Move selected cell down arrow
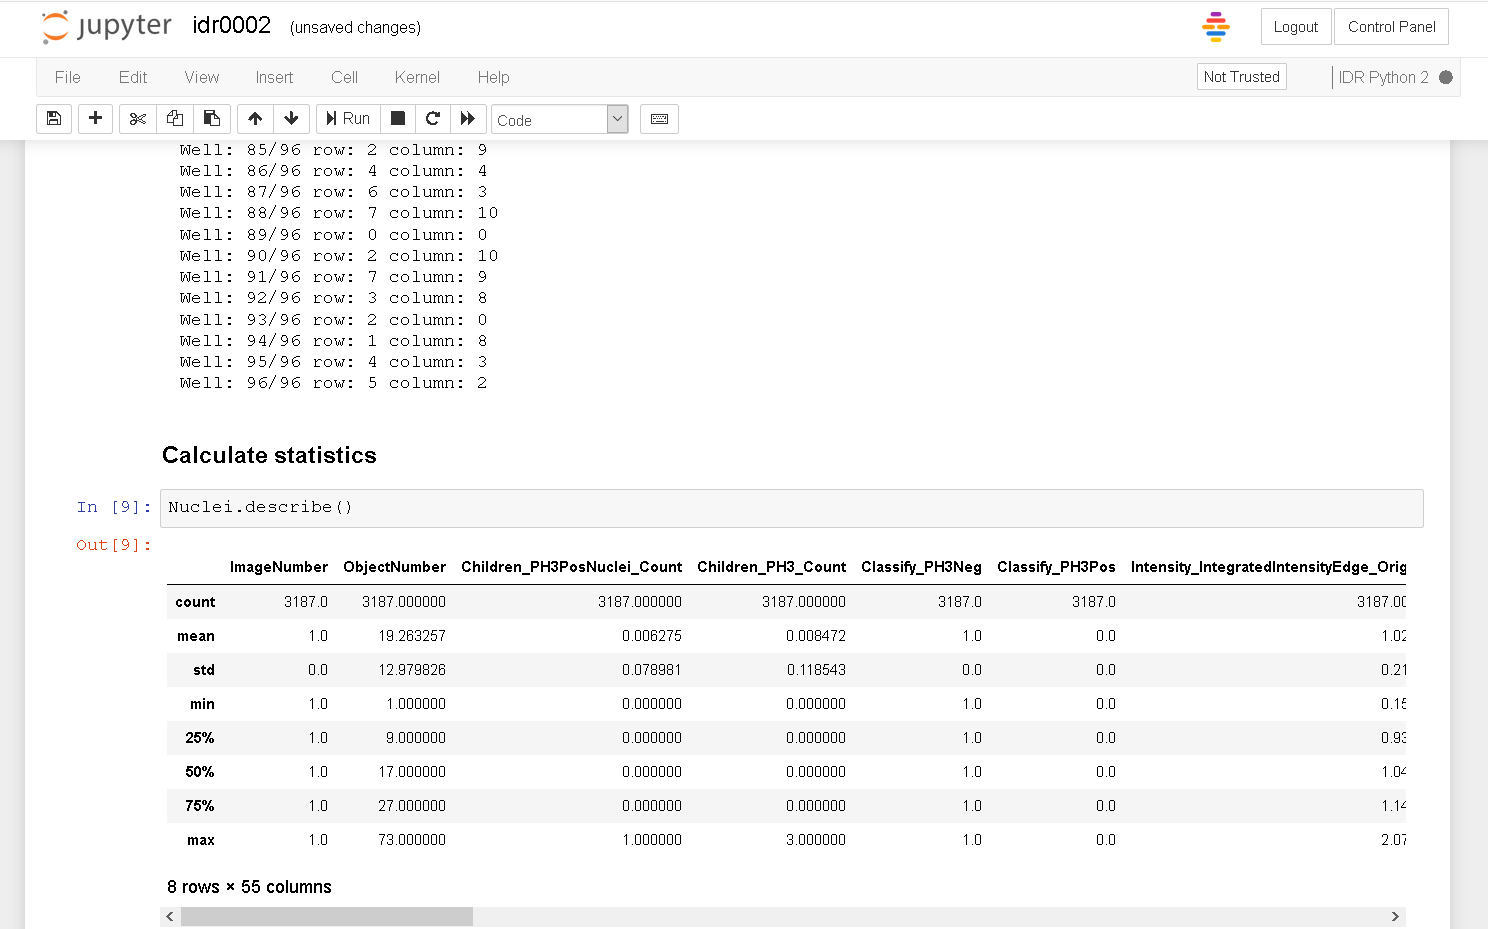Viewport: 1488px width, 929px height. tap(291, 118)
